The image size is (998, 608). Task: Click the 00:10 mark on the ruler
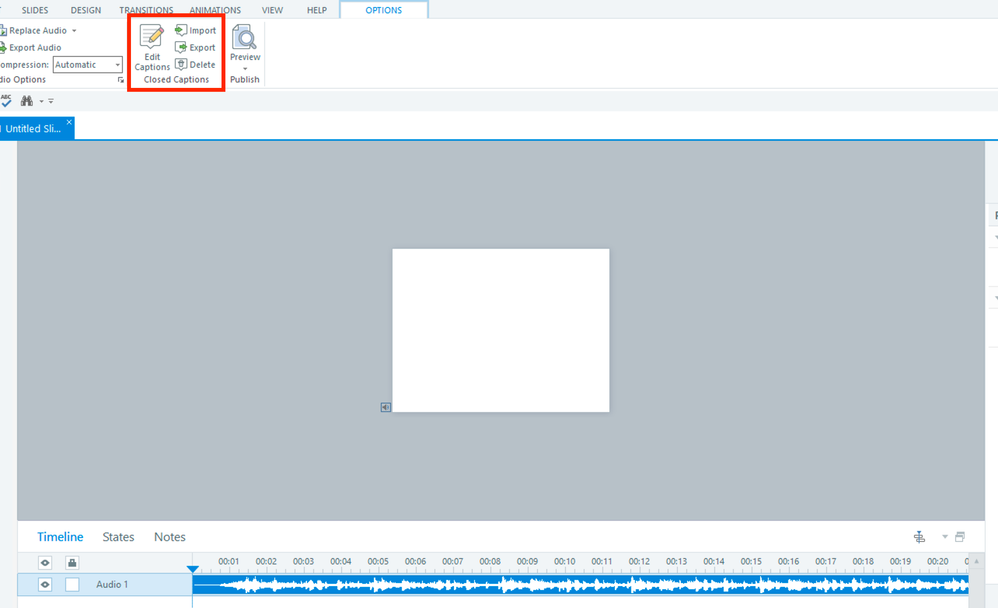565,562
